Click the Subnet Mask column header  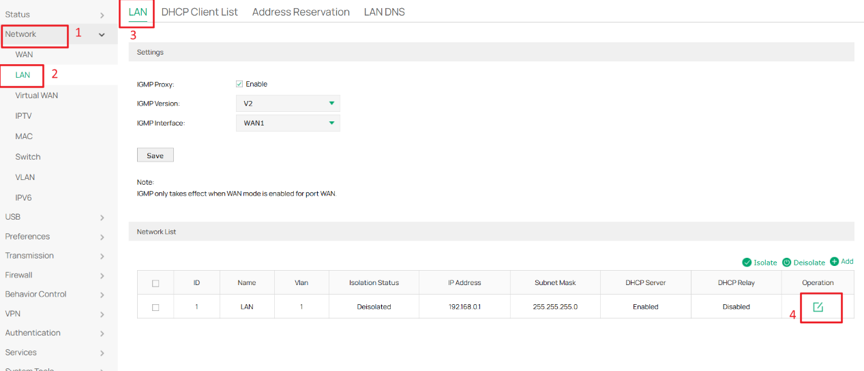(555, 283)
